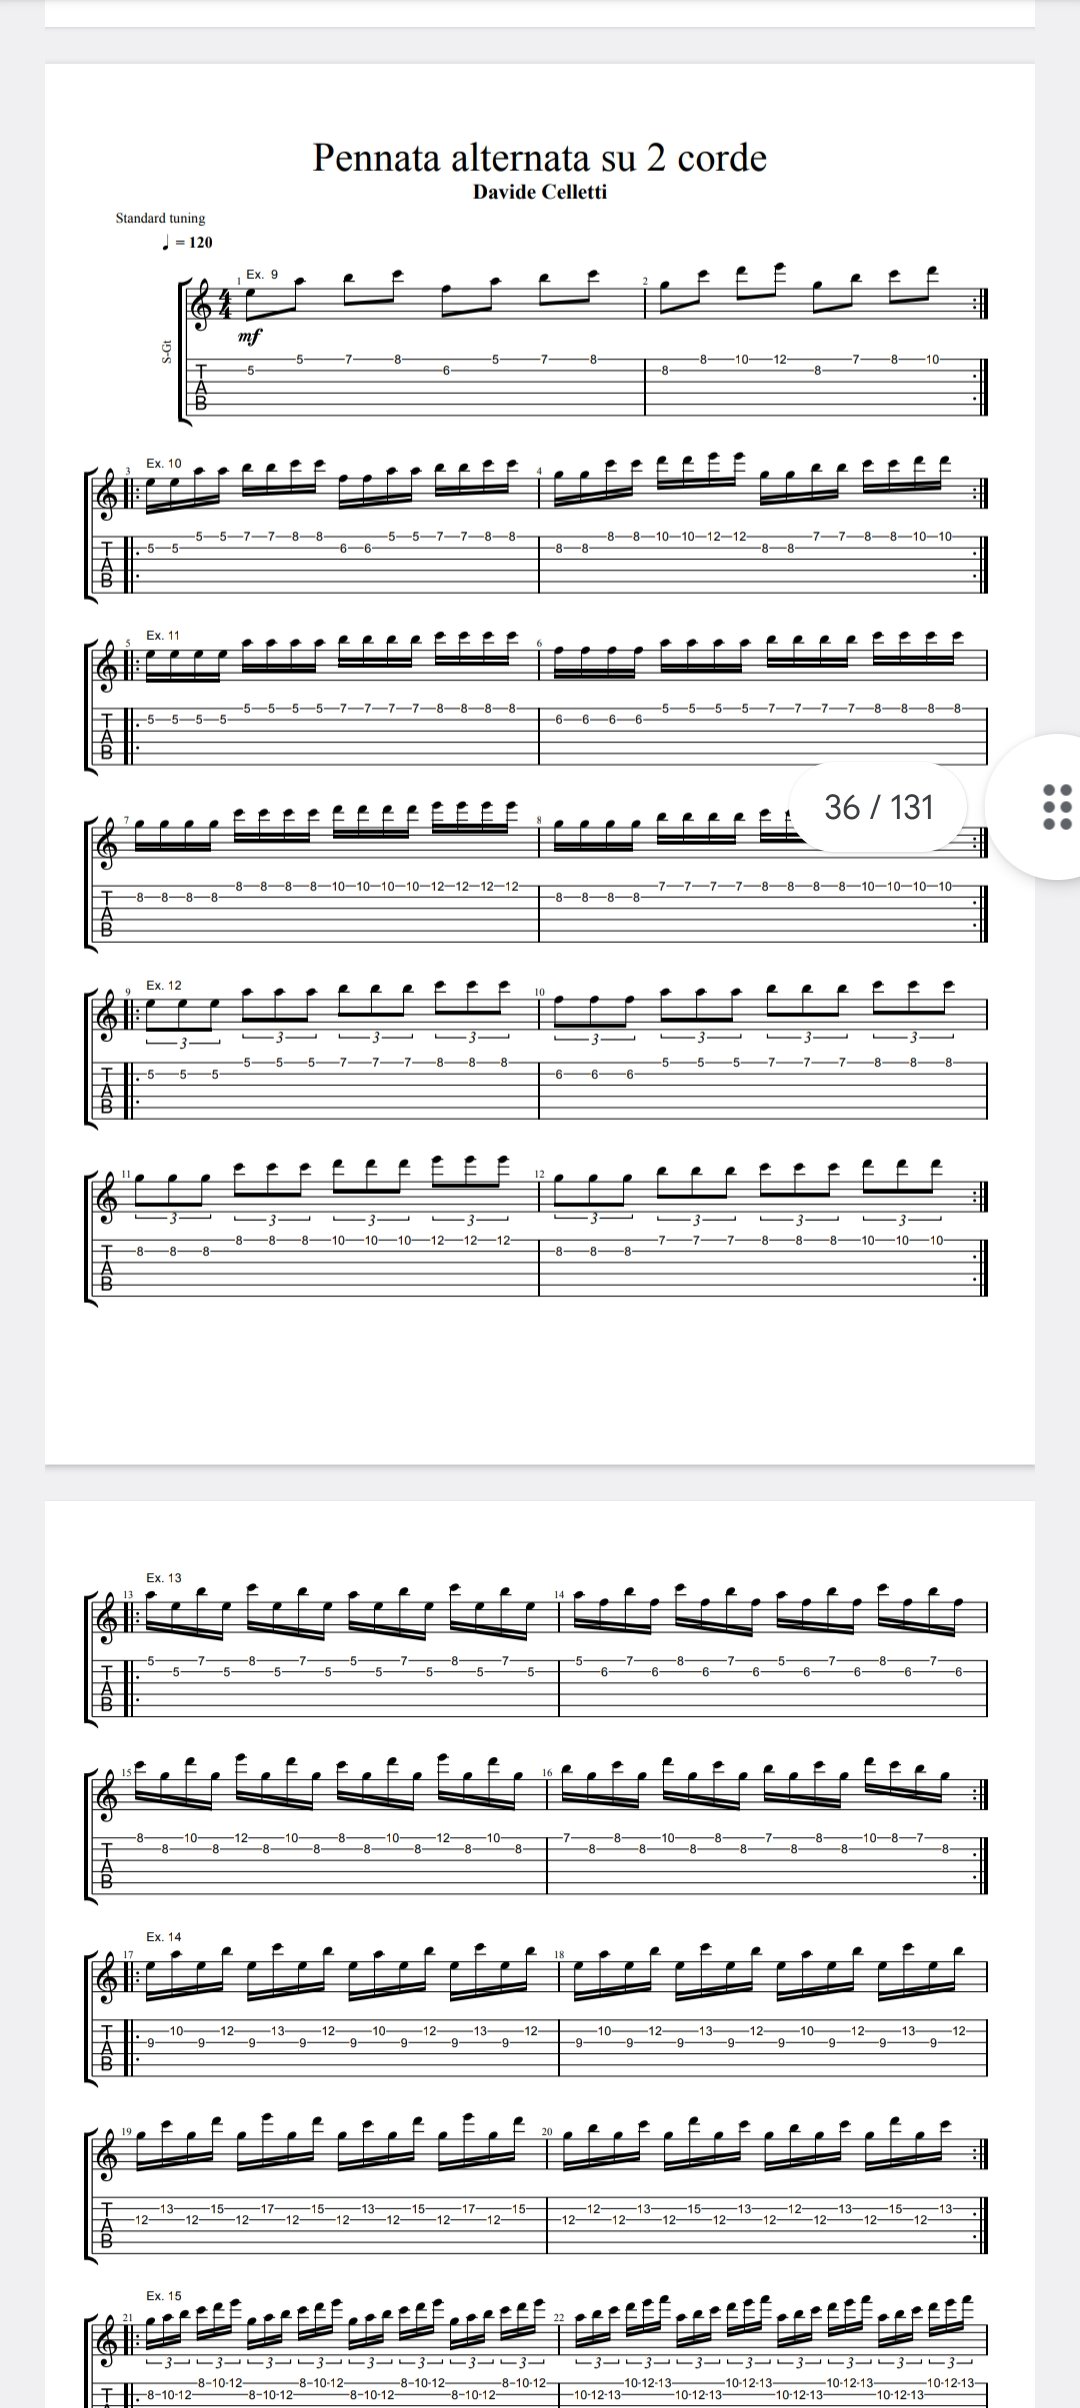This screenshot has width=1080, height=2408.
Task: Tap the six-dot grid view button
Action: (1056, 806)
